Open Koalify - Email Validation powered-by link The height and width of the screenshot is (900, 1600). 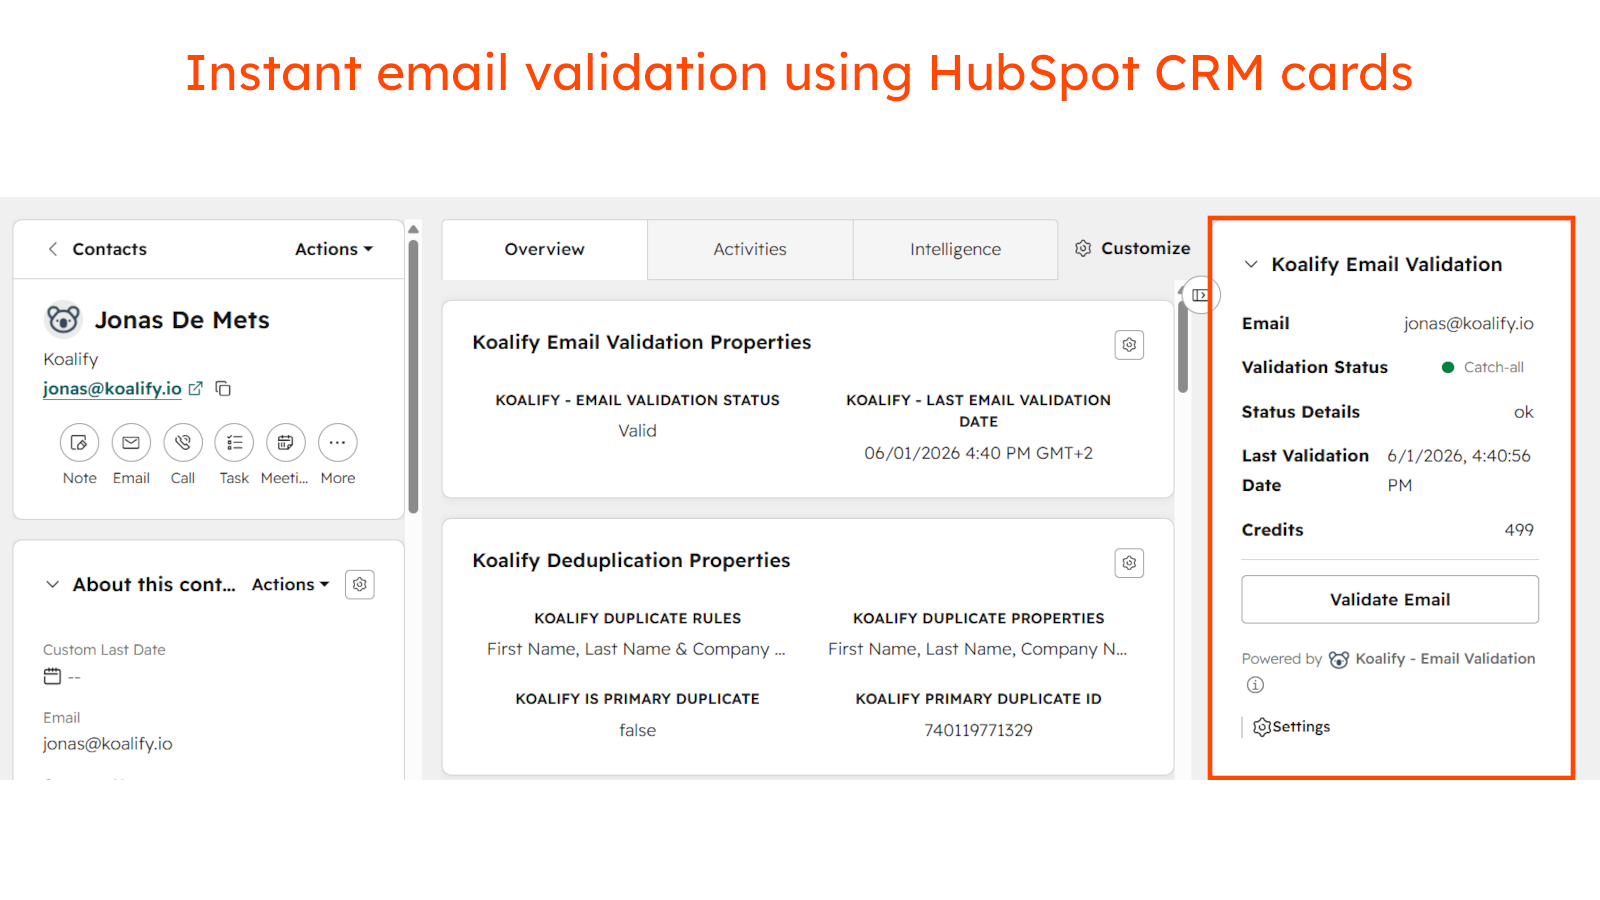[1445, 659]
